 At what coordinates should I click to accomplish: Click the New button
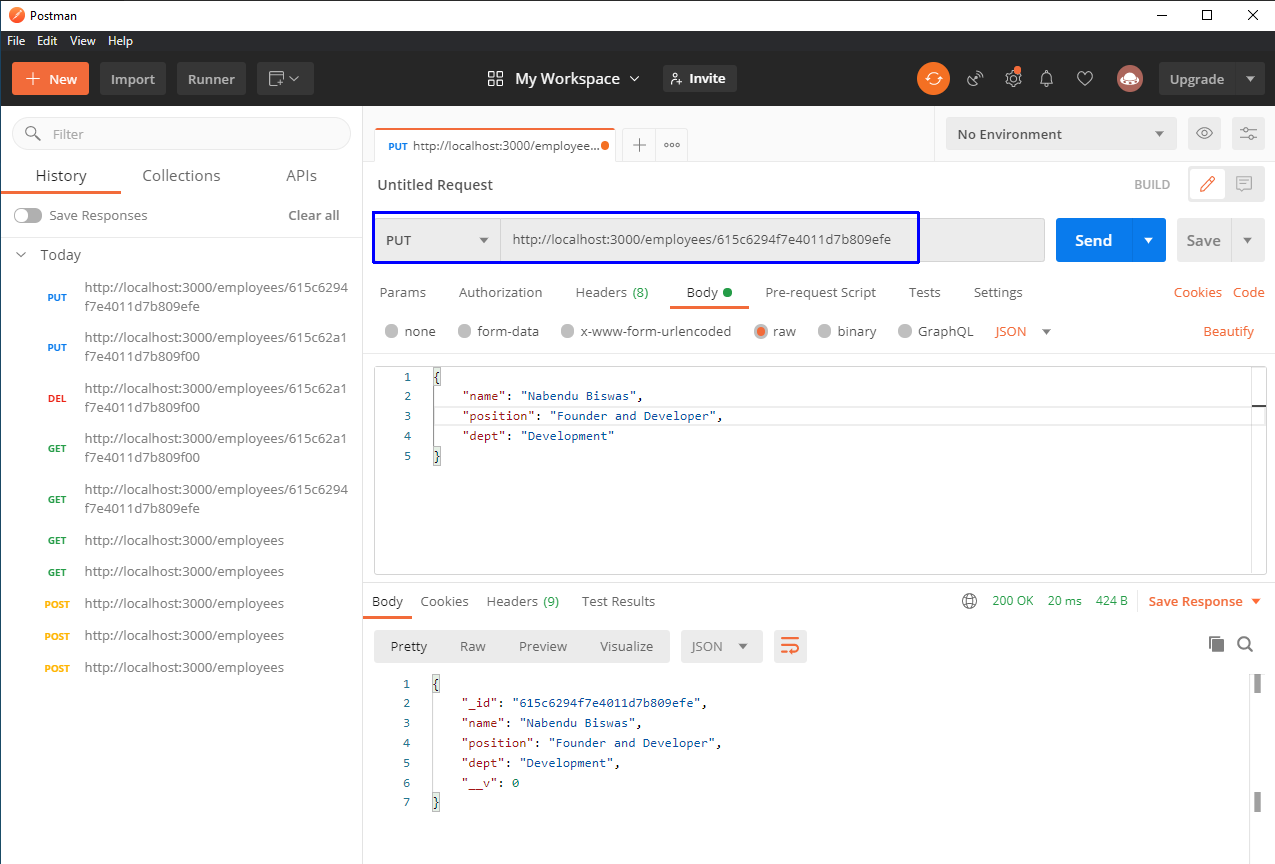(x=50, y=79)
